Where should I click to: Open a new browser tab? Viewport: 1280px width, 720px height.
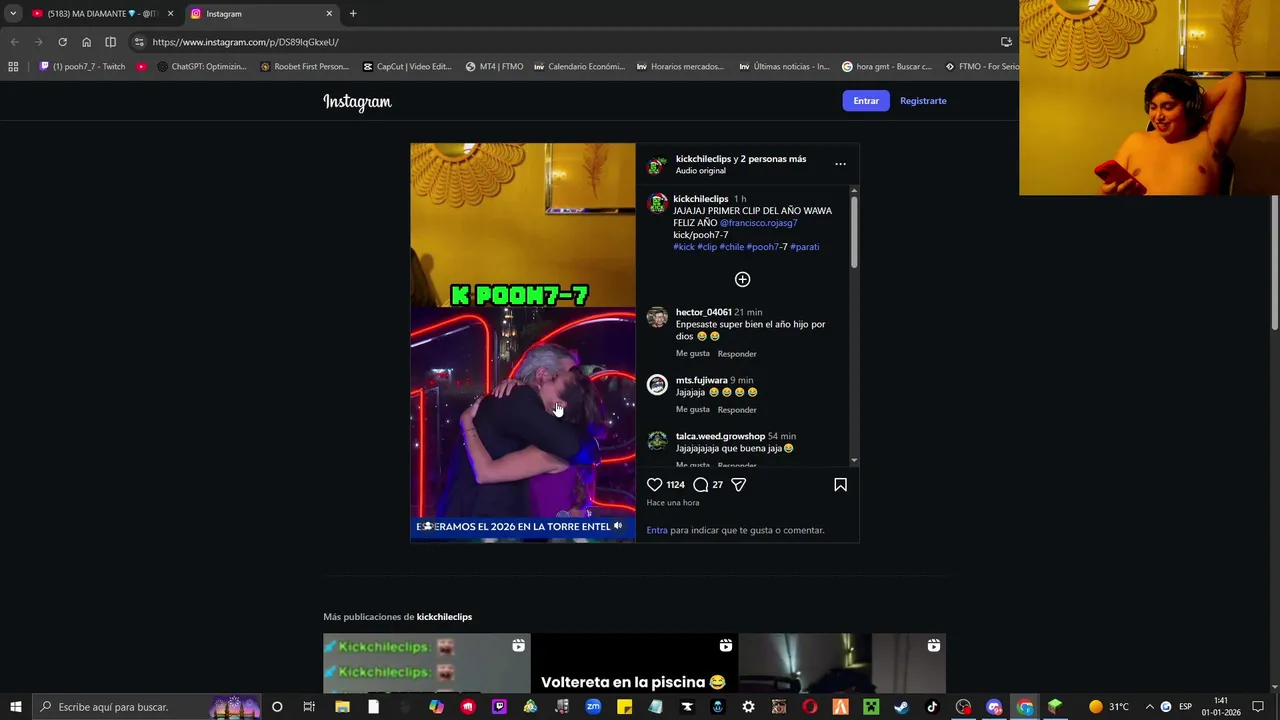[353, 14]
